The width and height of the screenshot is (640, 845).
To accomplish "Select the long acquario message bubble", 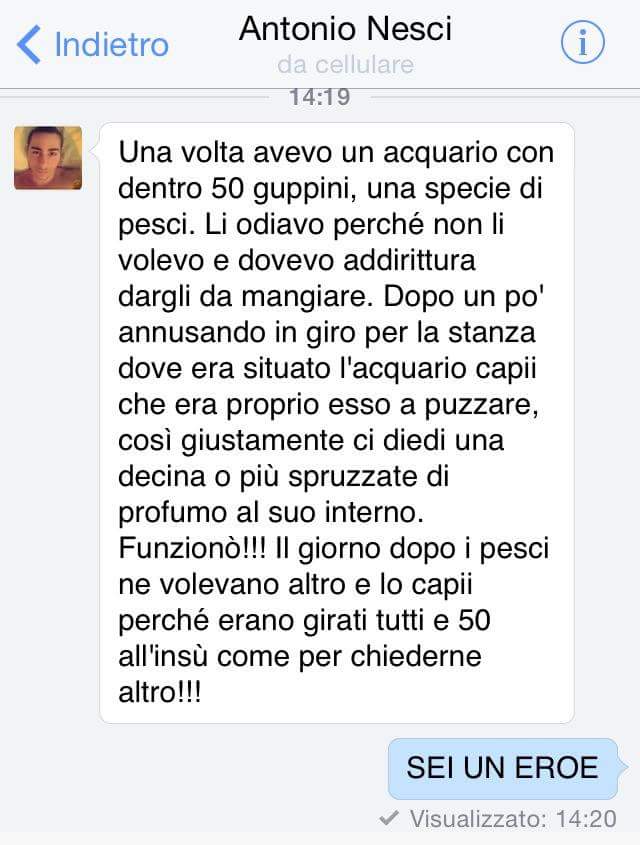I will pos(337,423).
